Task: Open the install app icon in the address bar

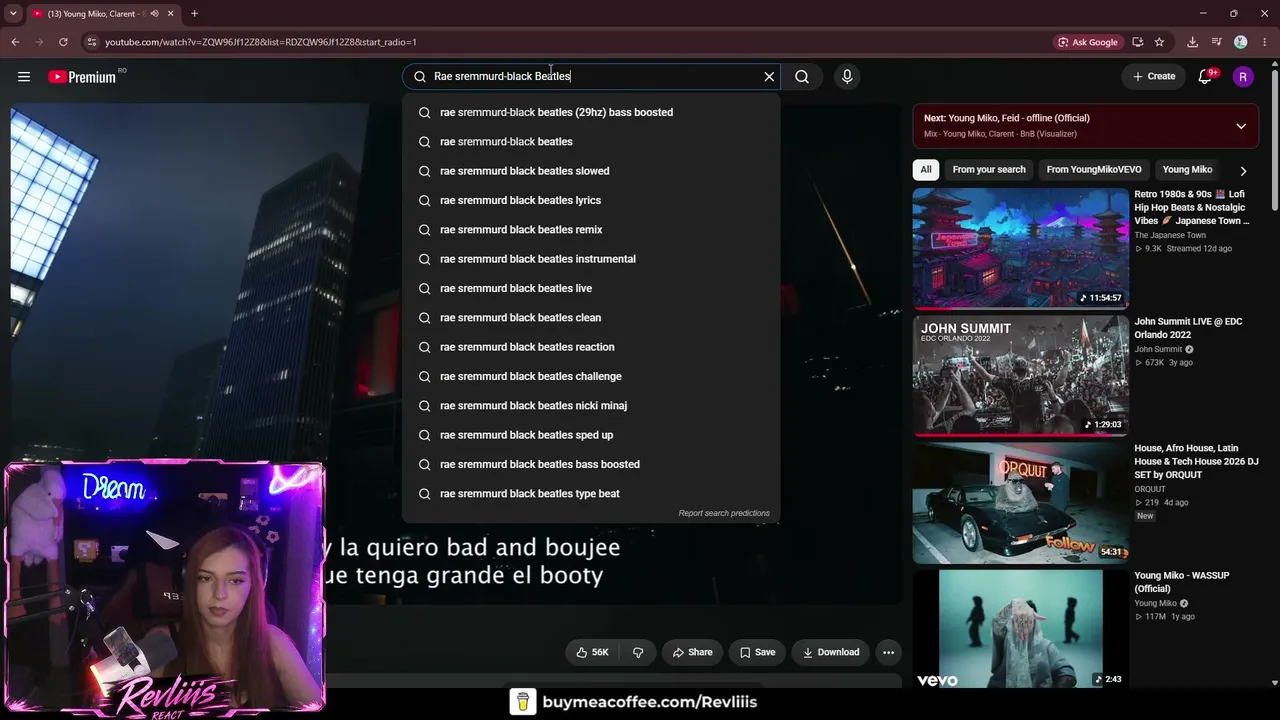Action: pos(1138,42)
